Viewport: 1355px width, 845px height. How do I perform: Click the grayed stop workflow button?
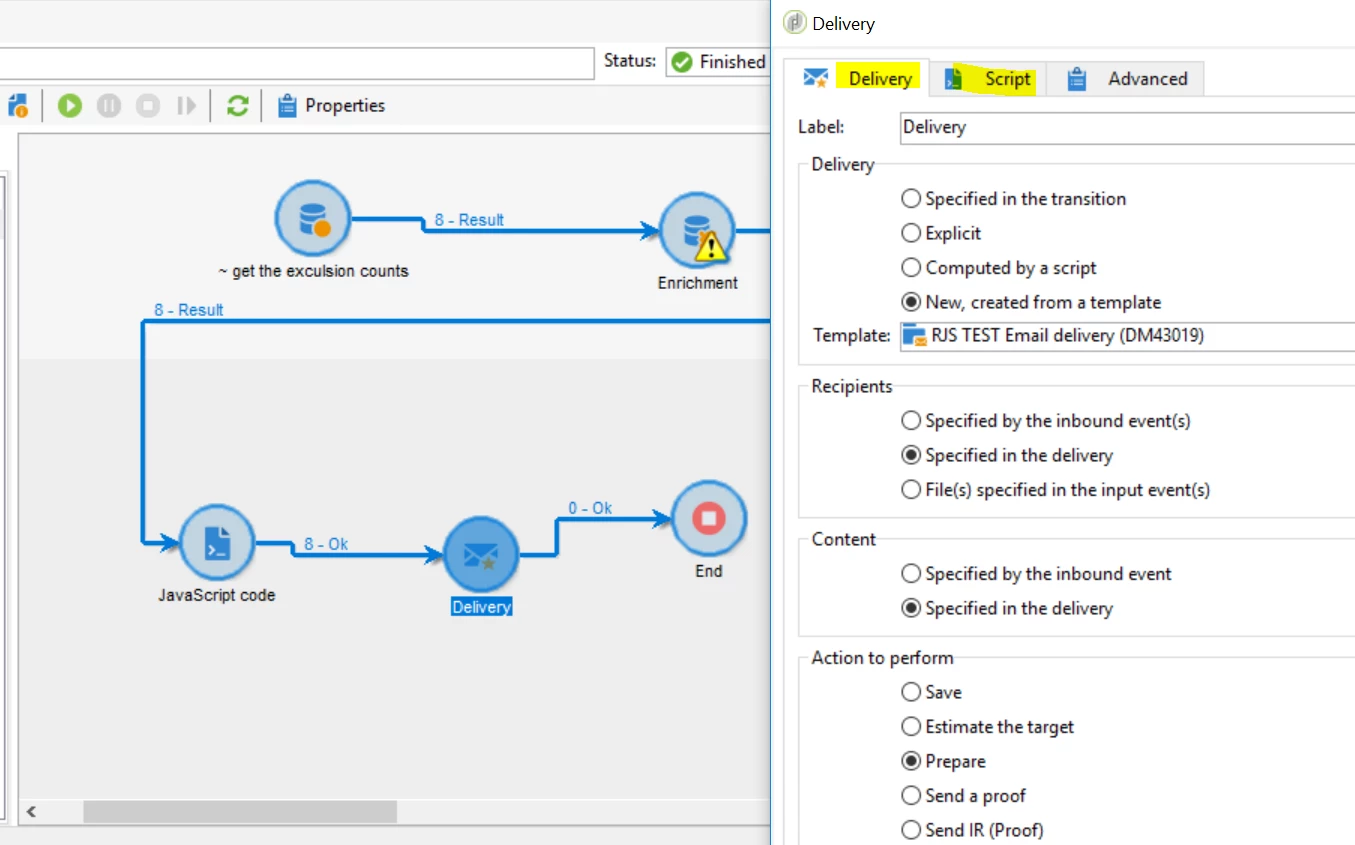(x=148, y=105)
